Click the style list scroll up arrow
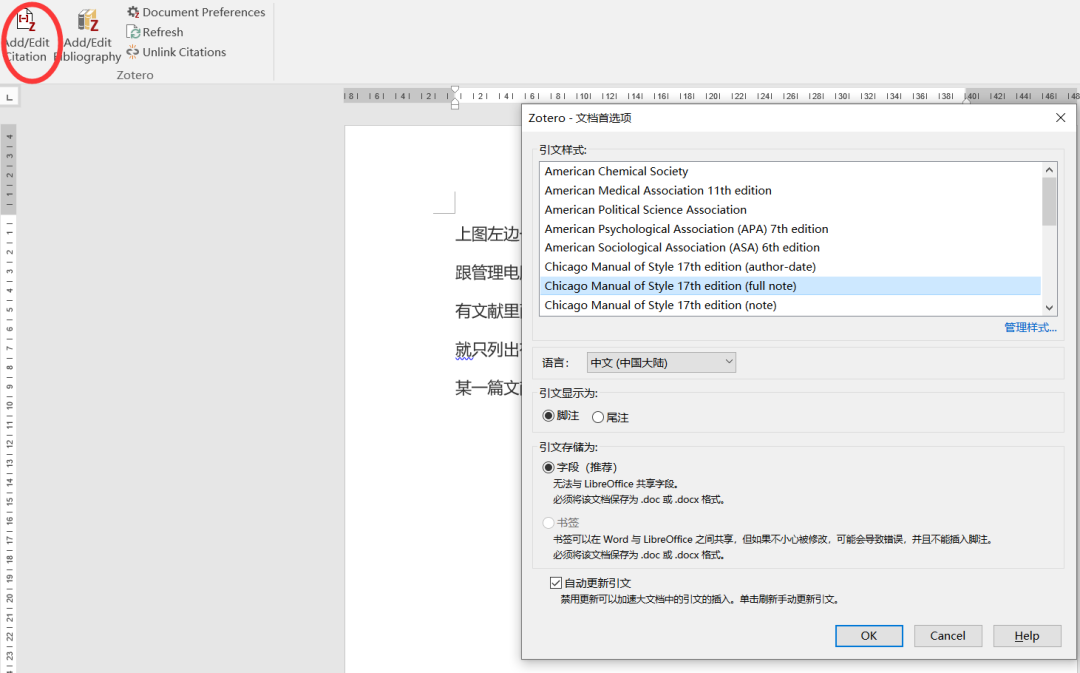The height and width of the screenshot is (673, 1080). point(1049,170)
